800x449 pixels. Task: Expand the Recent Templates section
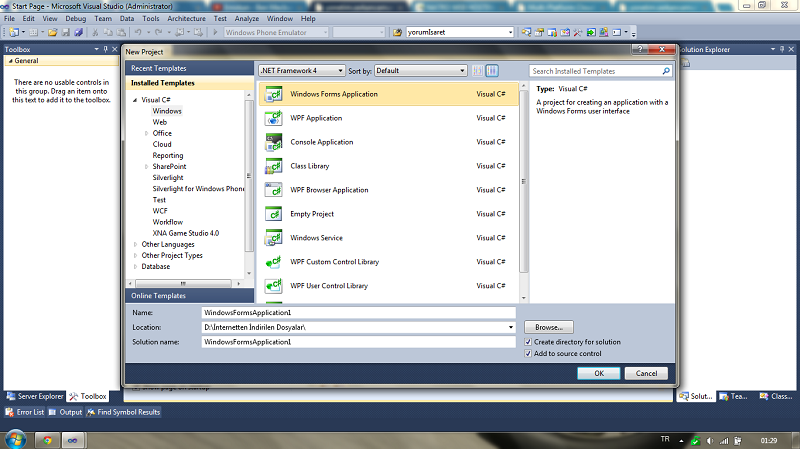(189, 68)
